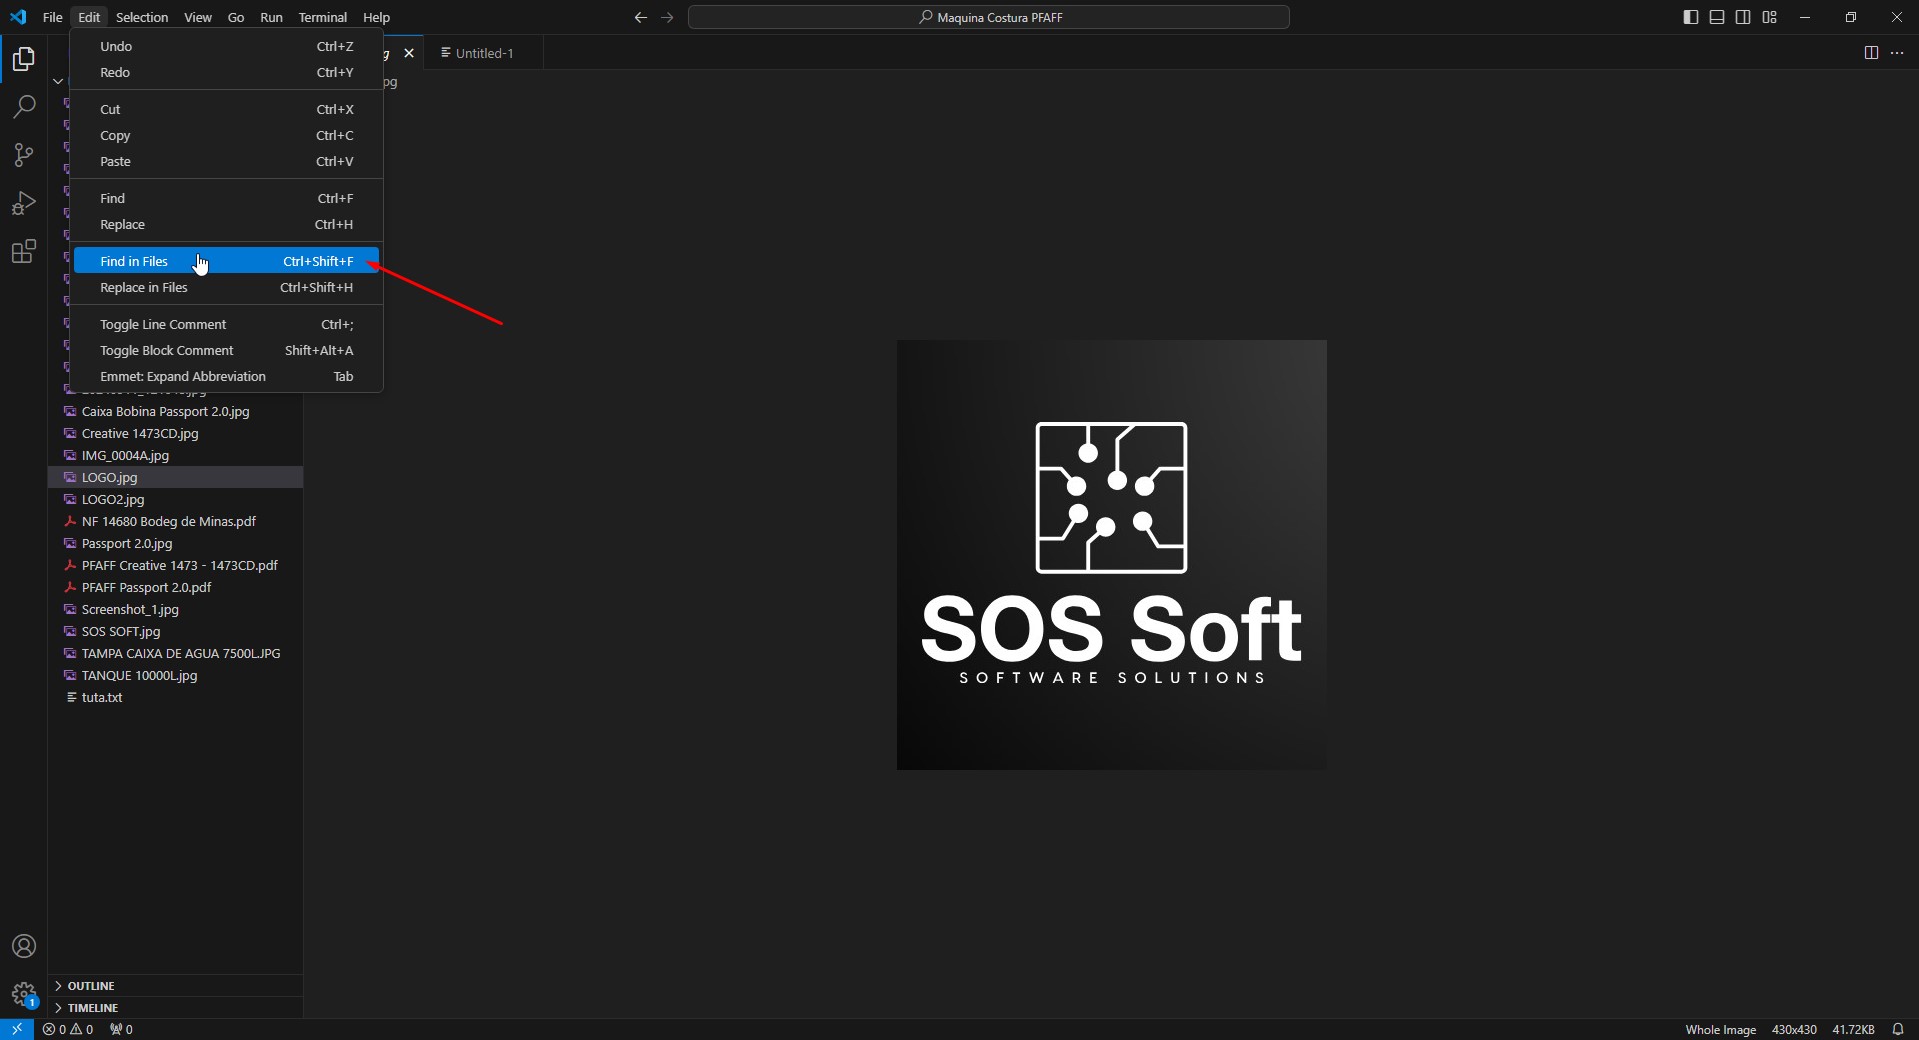Expand the TIMELINE section

coord(93,1008)
